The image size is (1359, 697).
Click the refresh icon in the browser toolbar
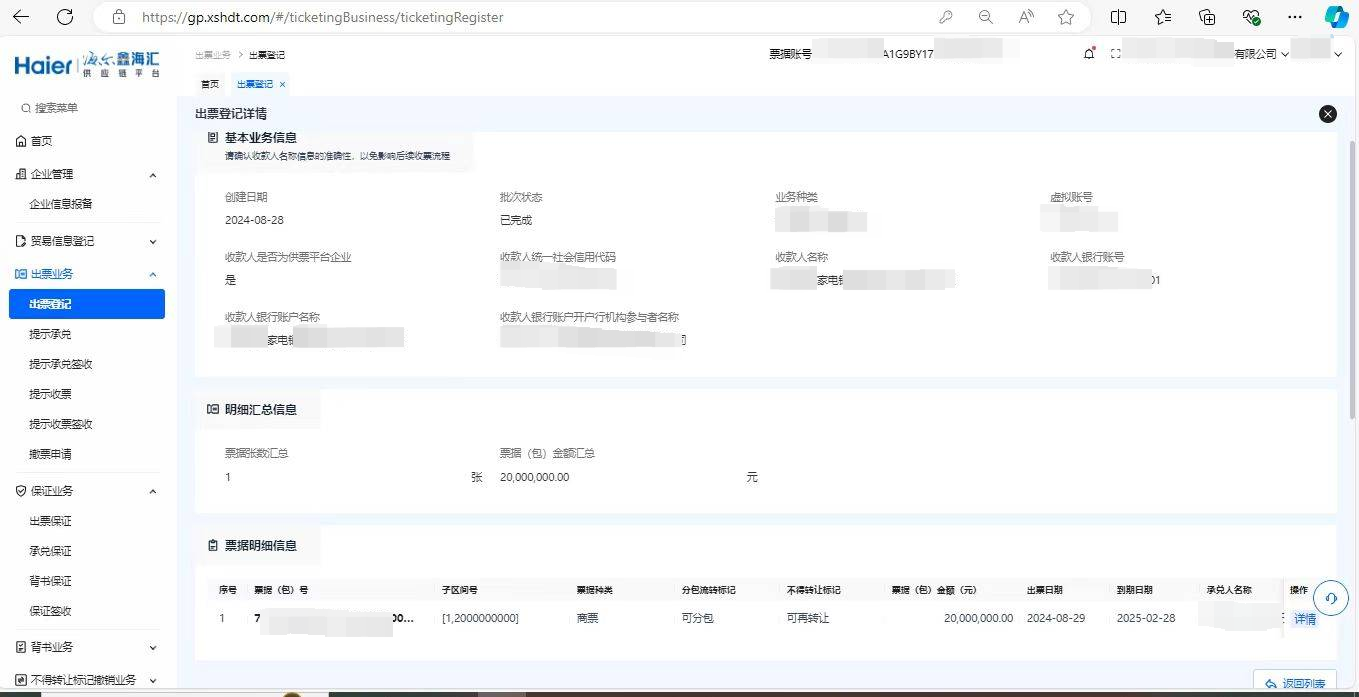(66, 17)
